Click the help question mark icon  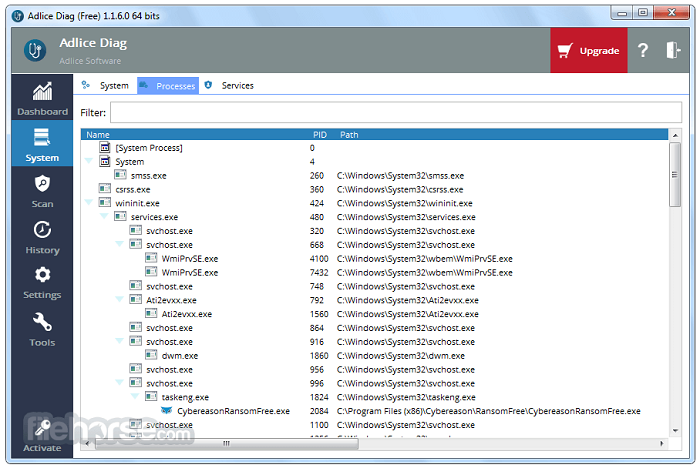(x=643, y=51)
